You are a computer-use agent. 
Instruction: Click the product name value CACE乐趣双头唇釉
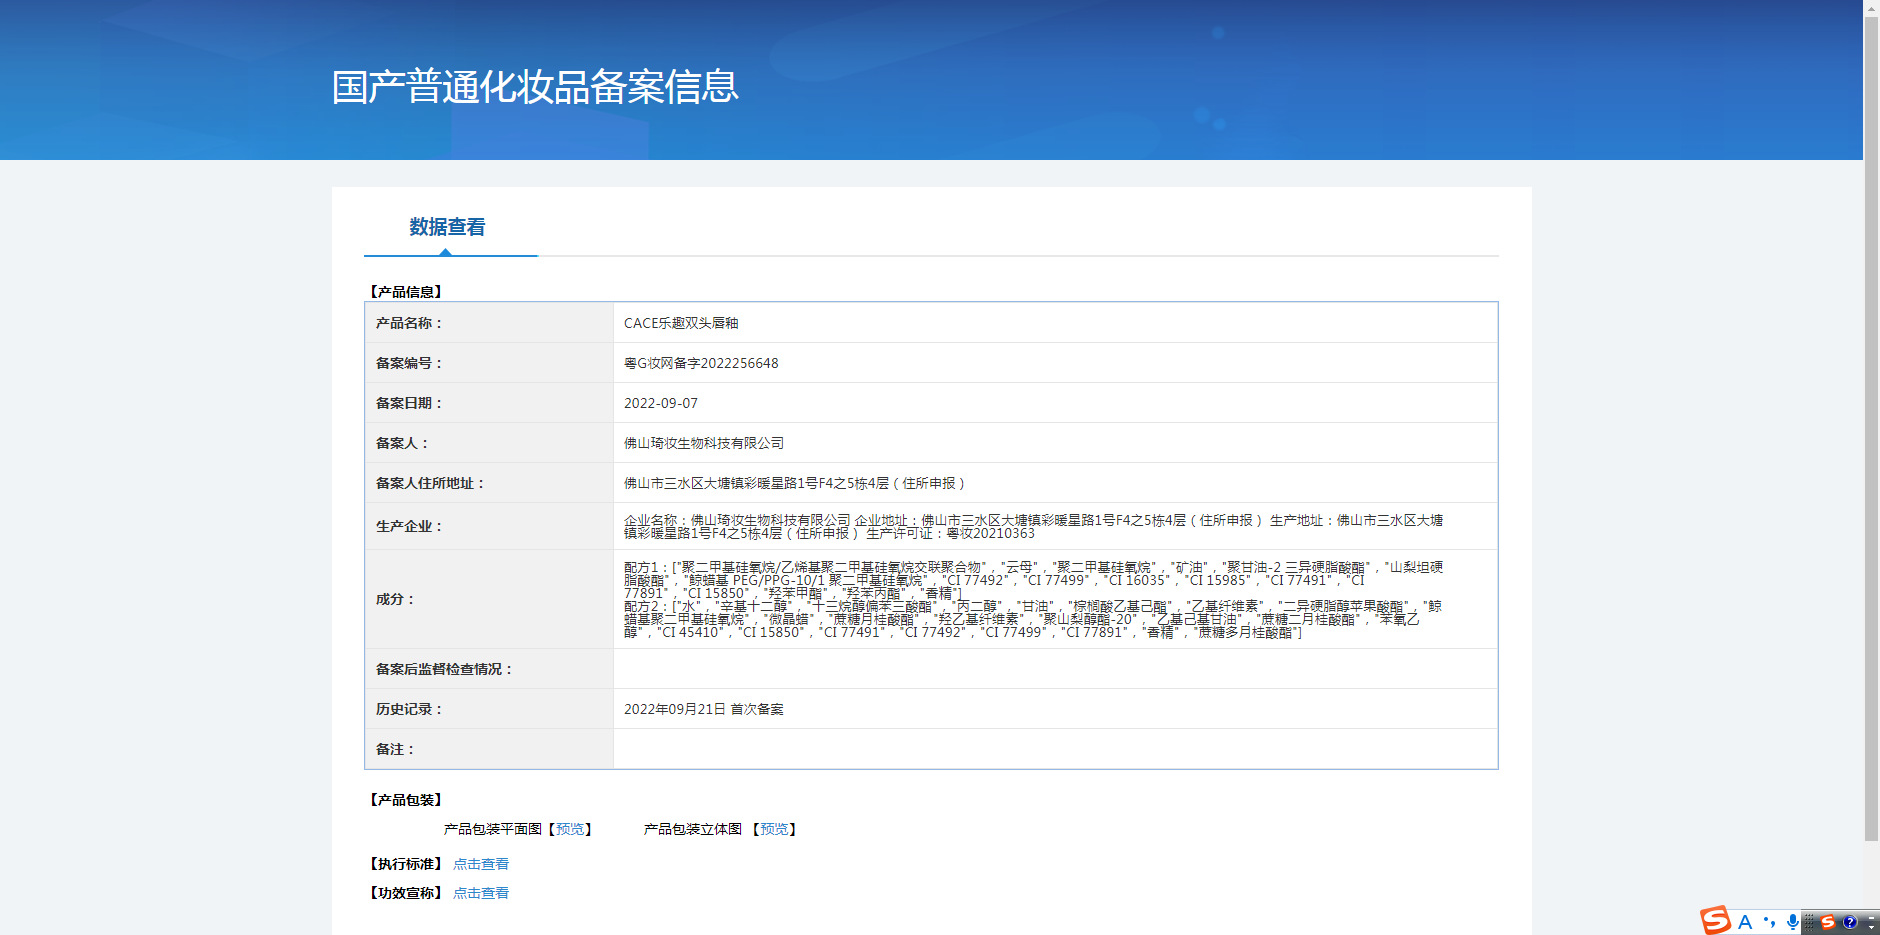681,323
